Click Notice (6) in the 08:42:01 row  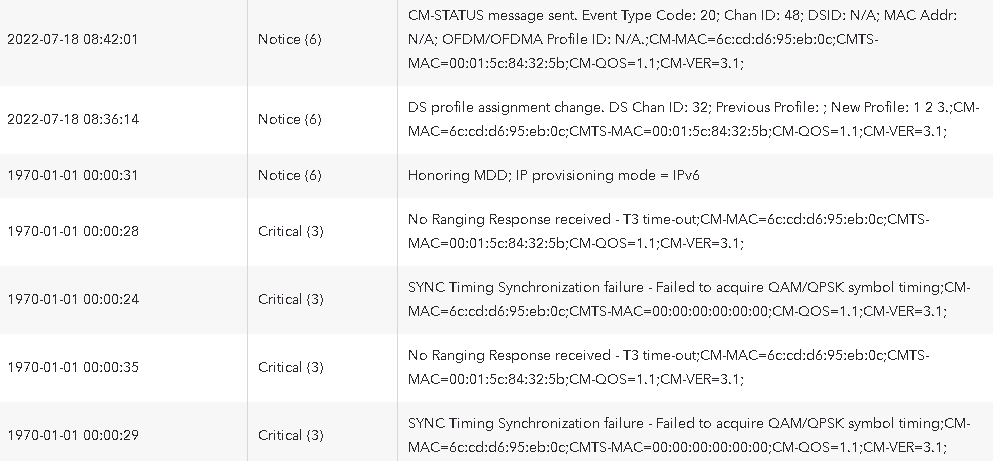click(x=290, y=39)
